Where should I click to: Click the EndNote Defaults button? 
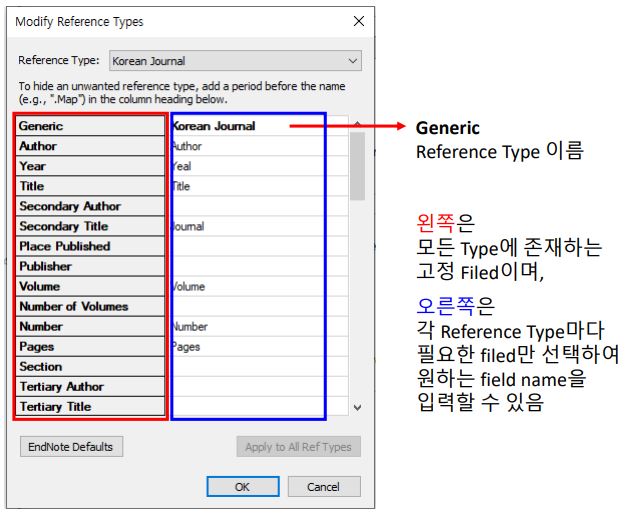coord(71,447)
